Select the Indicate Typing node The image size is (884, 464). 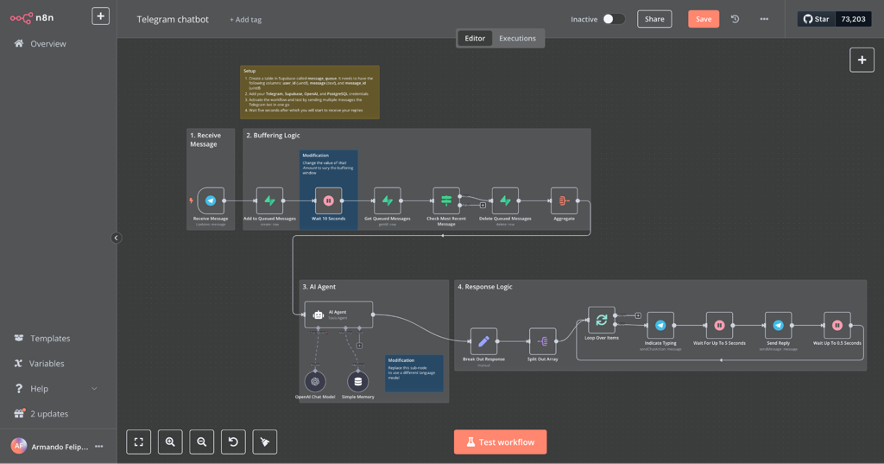click(x=660, y=325)
